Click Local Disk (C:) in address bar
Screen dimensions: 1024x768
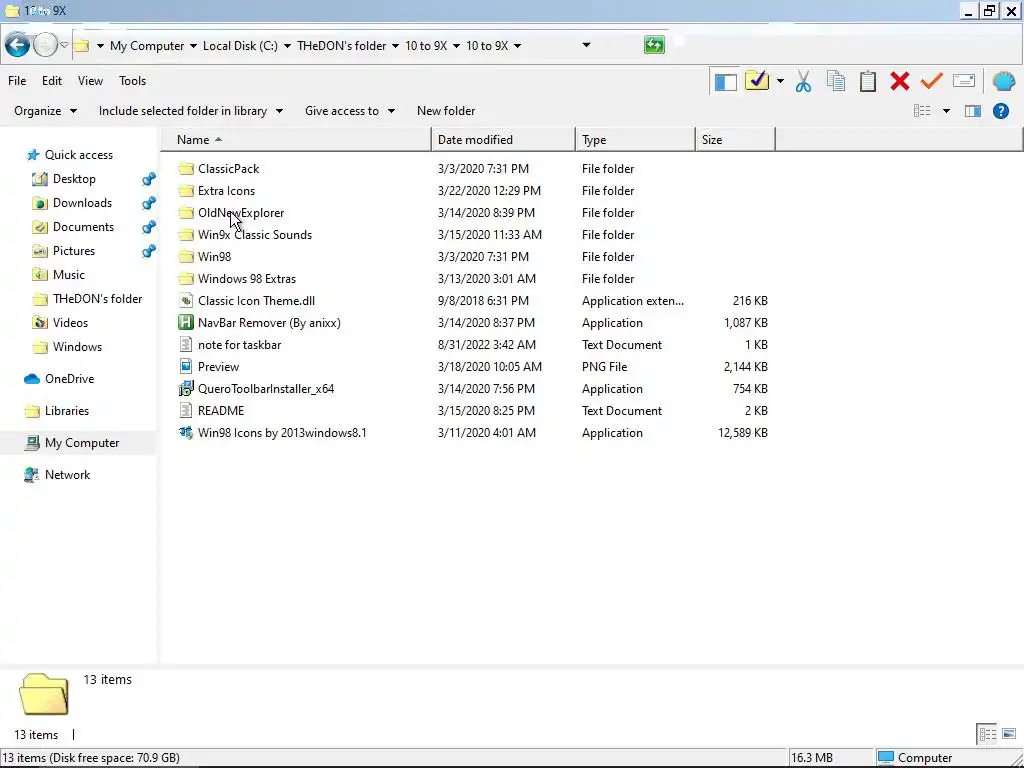240,46
